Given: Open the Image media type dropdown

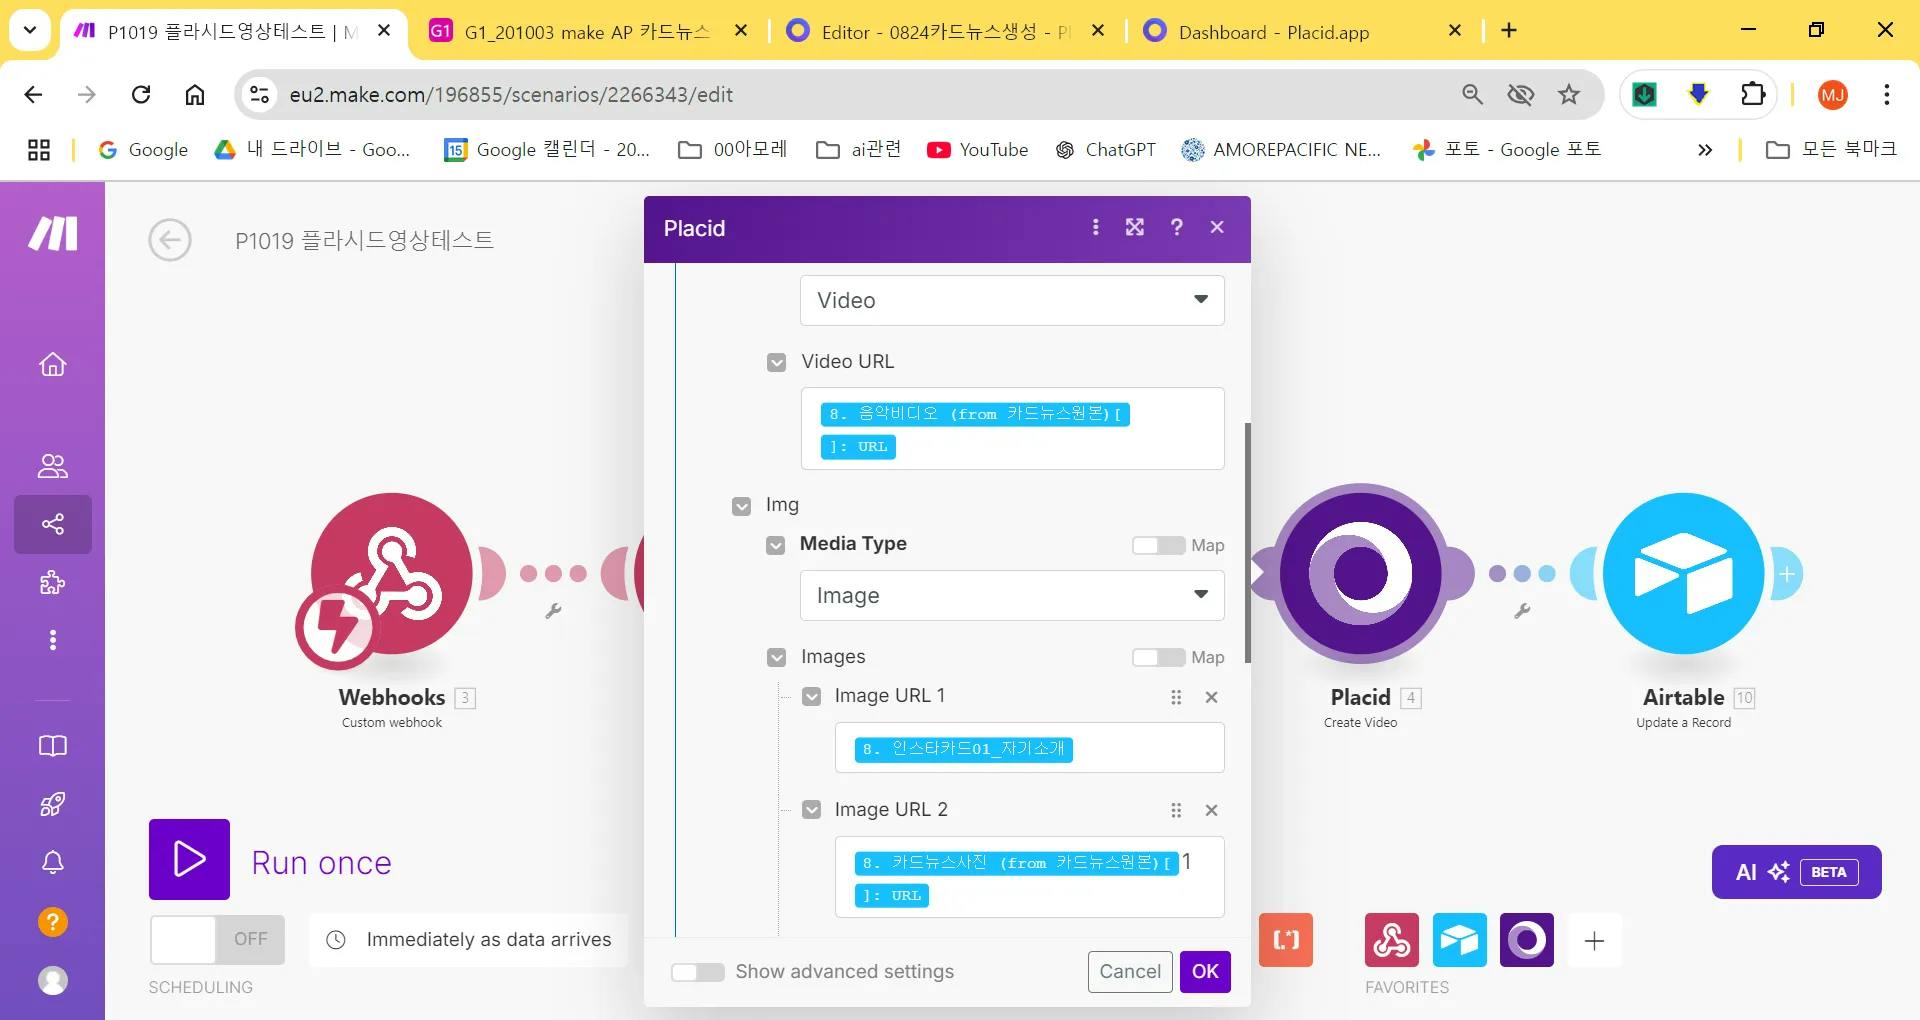Looking at the screenshot, I should [x=1012, y=595].
